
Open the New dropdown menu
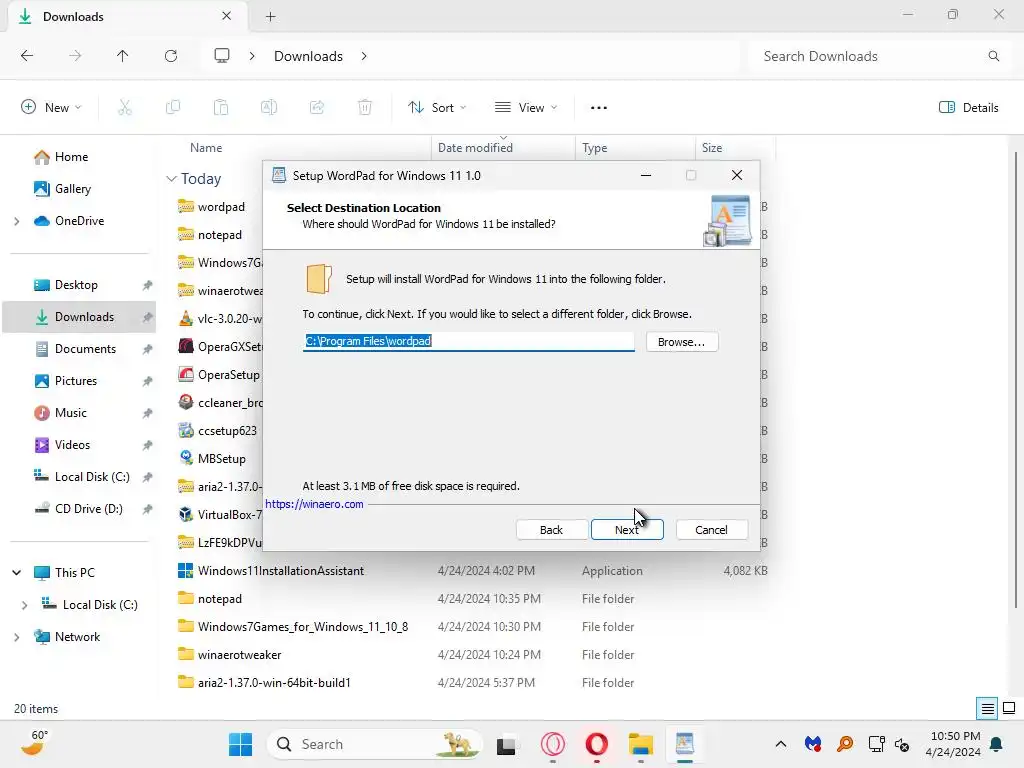[51, 107]
